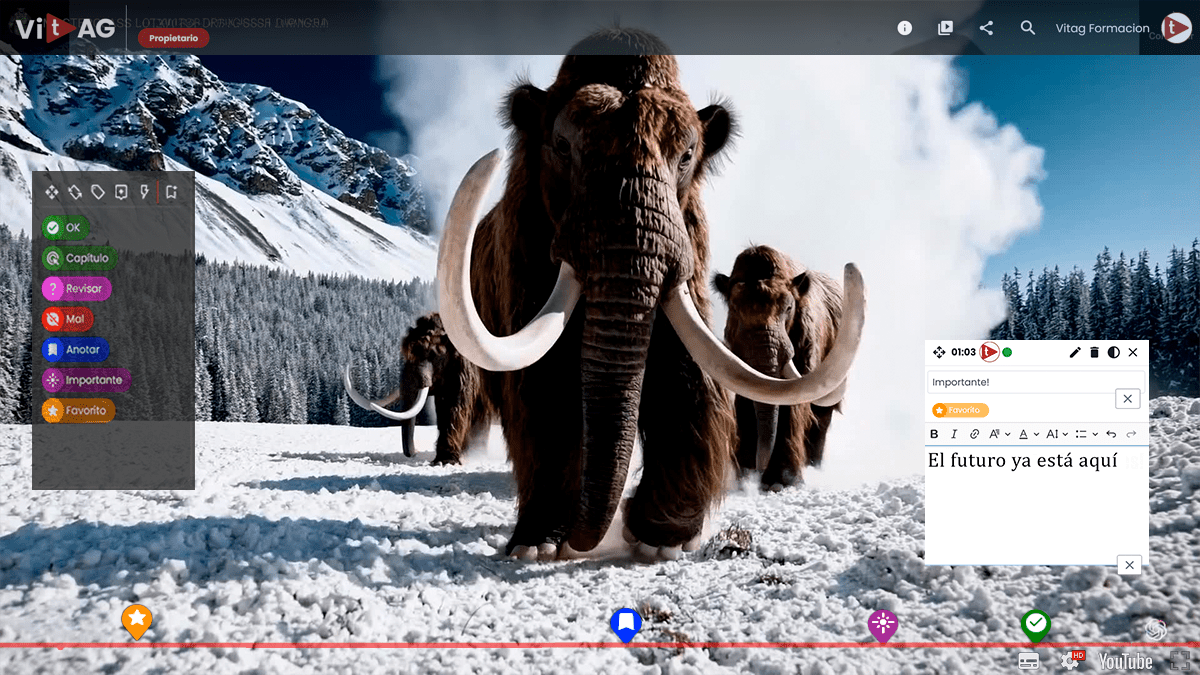Click the red play logo in note header
The image size is (1200, 675).
tap(990, 352)
